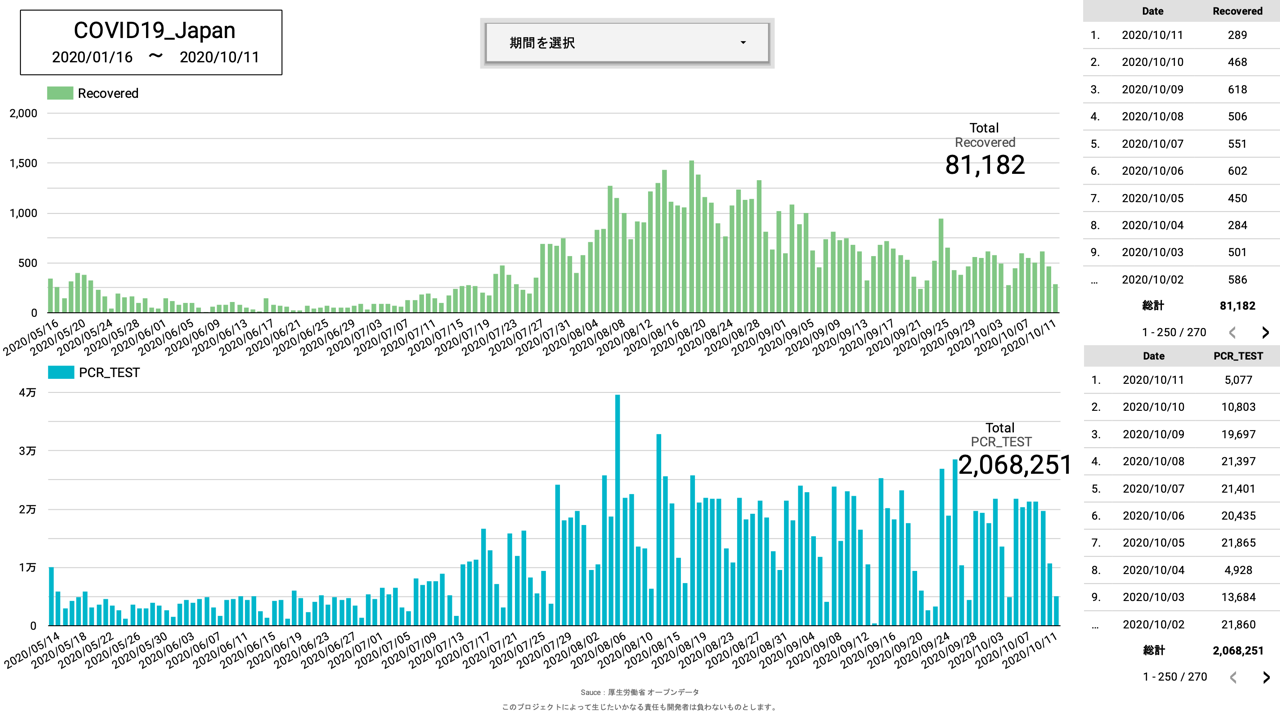The width and height of the screenshot is (1280, 720).
Task: Sort by the PCR_TEST column header
Action: 1237,356
